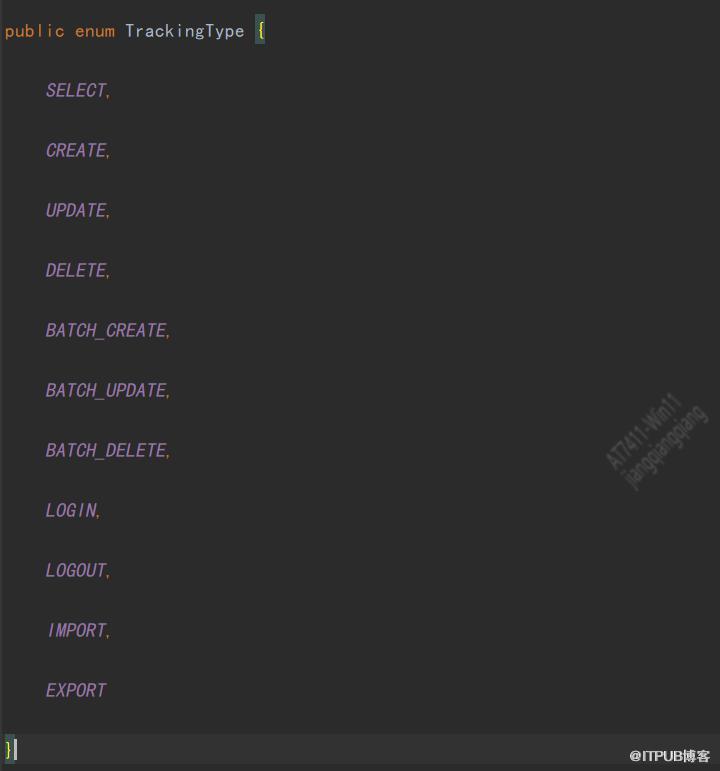This screenshot has width=720, height=771.
Task: Click the TrackingType enum name
Action: click(x=184, y=31)
